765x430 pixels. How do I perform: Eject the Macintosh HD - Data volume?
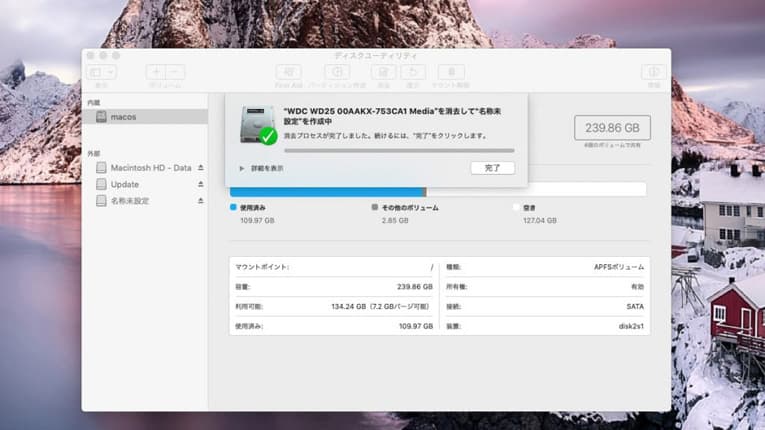click(200, 168)
